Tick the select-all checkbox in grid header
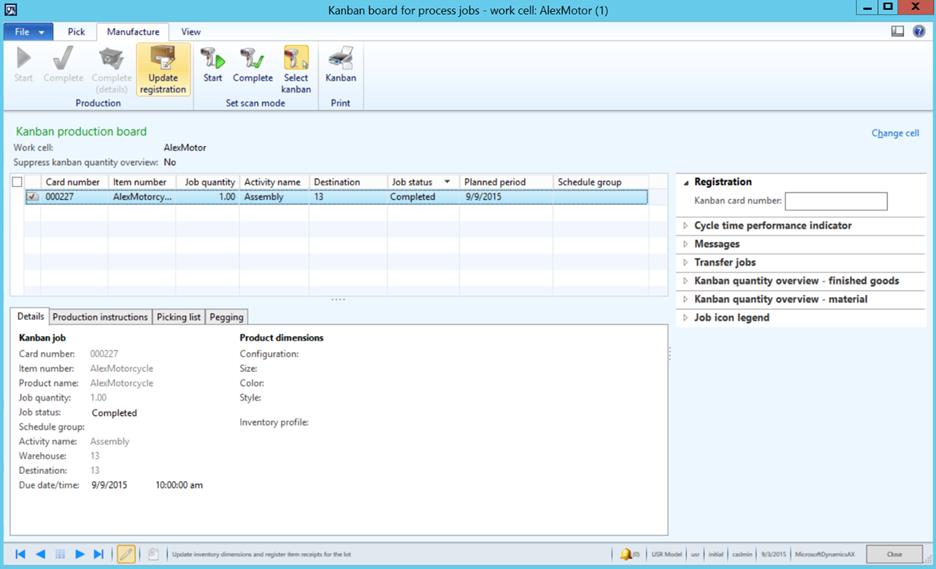Screen dimensions: 936x569 (x=17, y=182)
